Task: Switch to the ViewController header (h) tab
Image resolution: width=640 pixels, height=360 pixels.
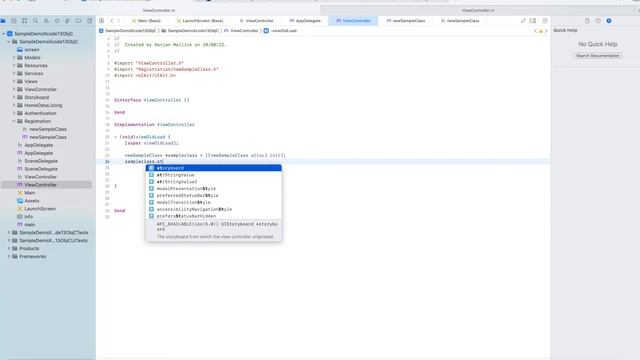Action: (256, 20)
